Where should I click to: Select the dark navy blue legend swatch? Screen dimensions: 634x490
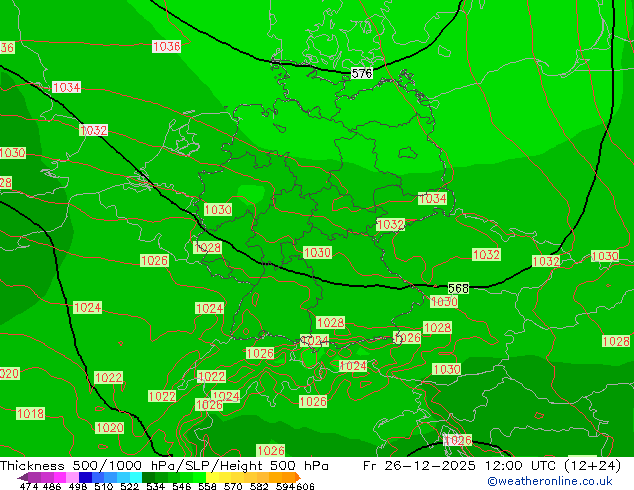[85, 477]
